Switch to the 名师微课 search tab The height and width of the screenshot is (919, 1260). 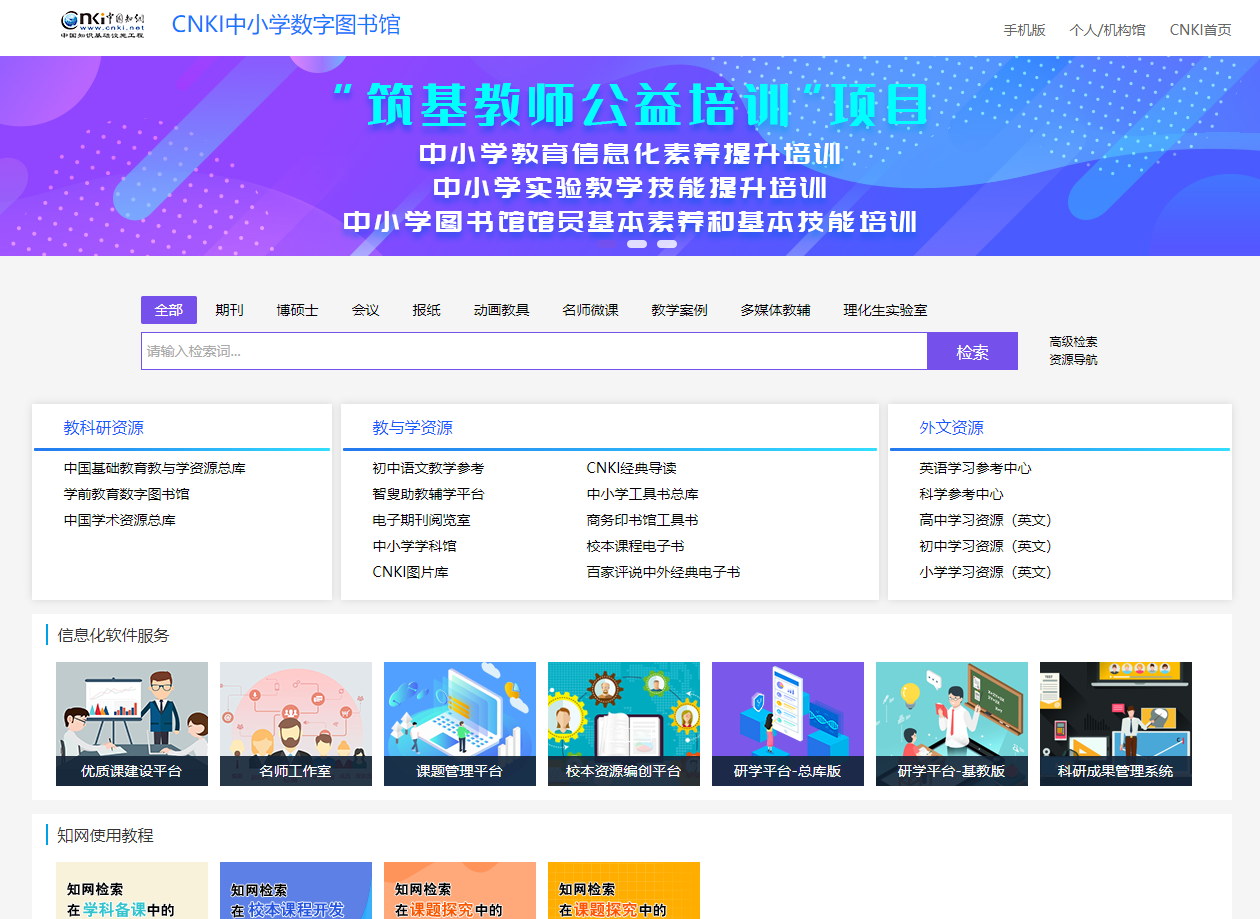click(590, 310)
